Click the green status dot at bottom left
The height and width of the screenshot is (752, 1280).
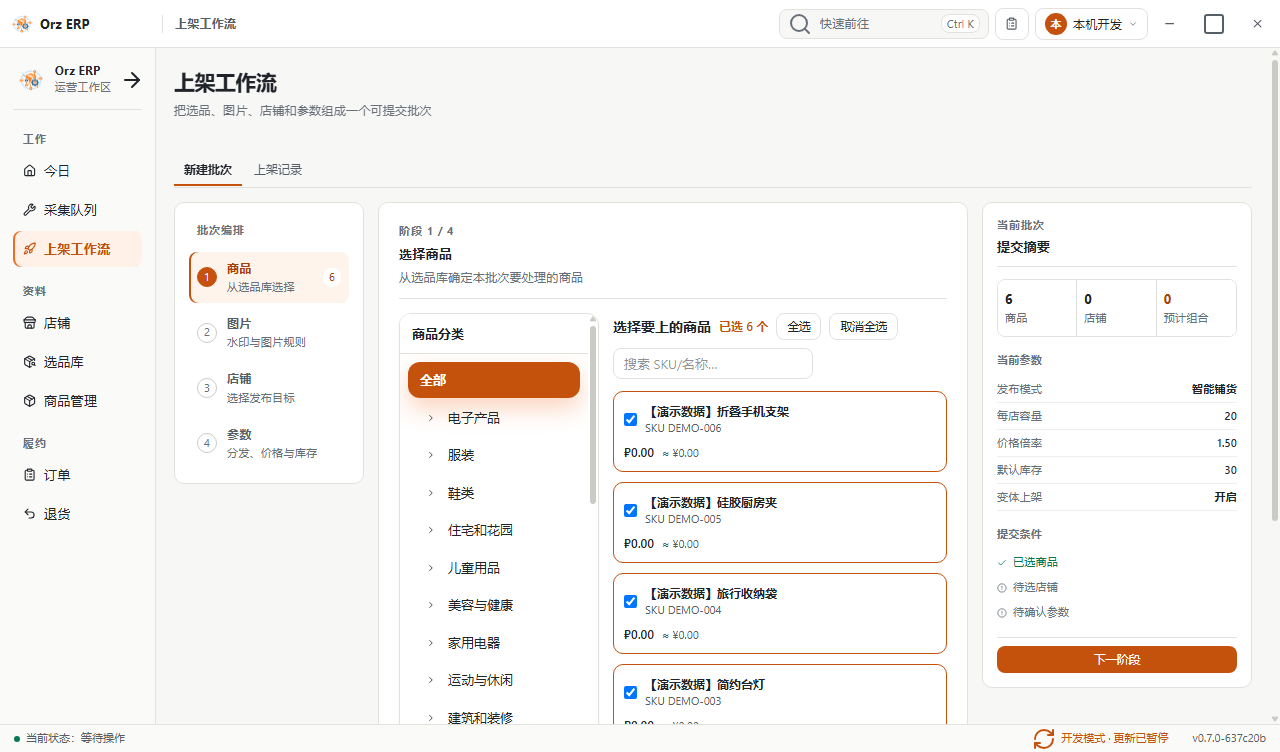tap(17, 738)
